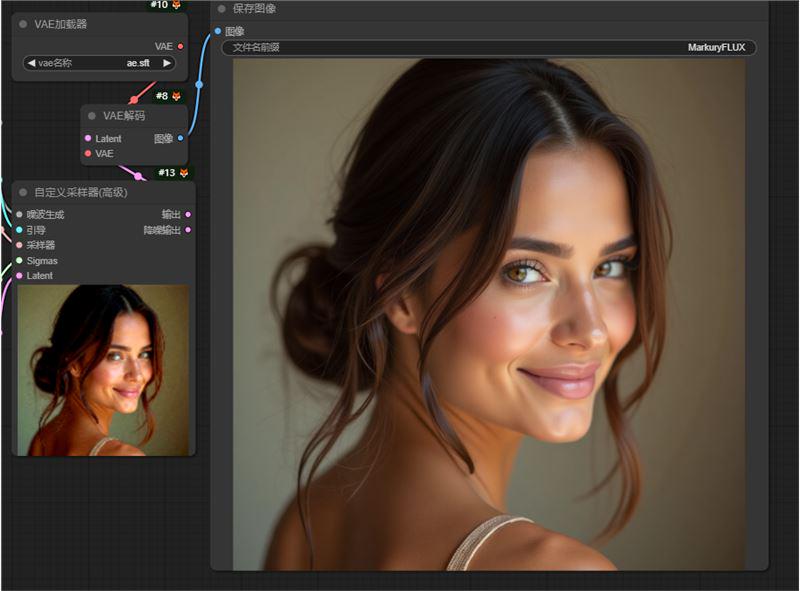The width and height of the screenshot is (800, 591).
Task: Open the ae.sft VAE name dropdown
Action: point(100,63)
